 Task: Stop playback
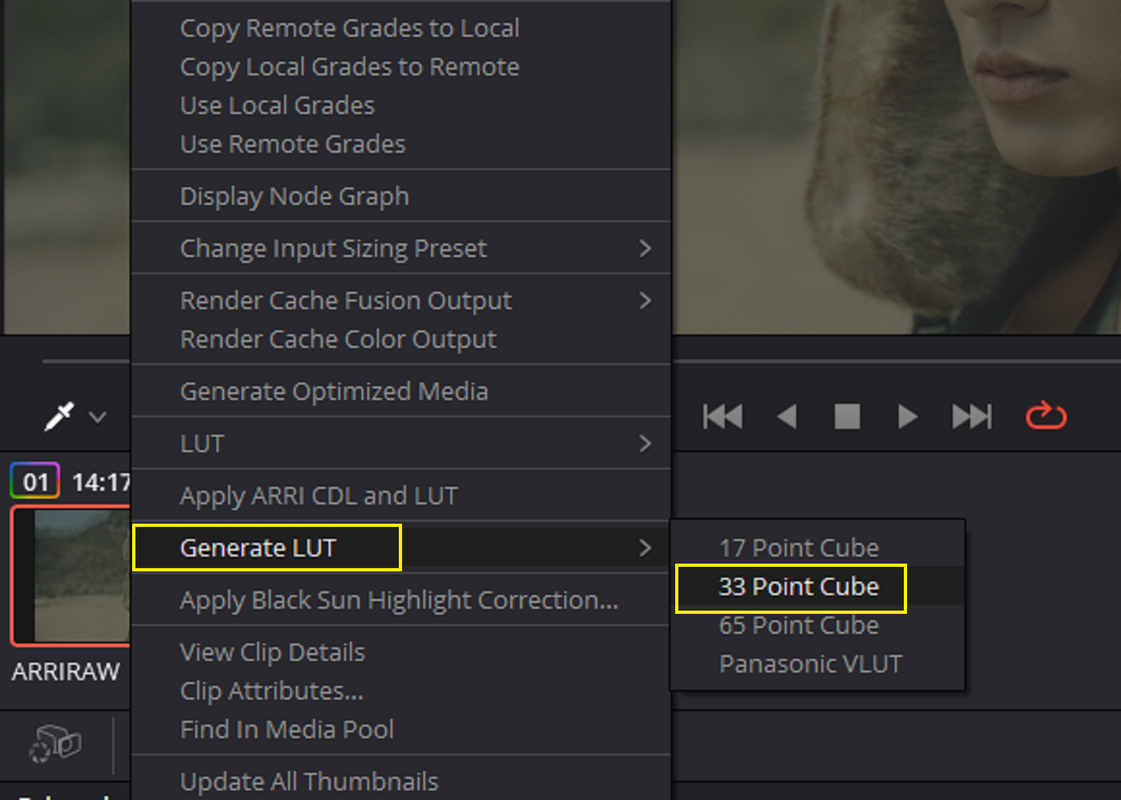(847, 416)
